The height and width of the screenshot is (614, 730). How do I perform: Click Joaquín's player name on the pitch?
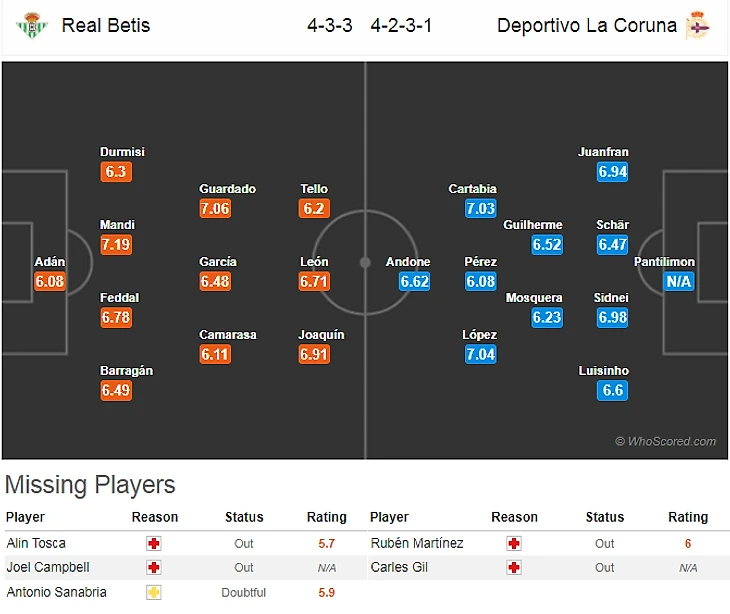click(x=321, y=335)
